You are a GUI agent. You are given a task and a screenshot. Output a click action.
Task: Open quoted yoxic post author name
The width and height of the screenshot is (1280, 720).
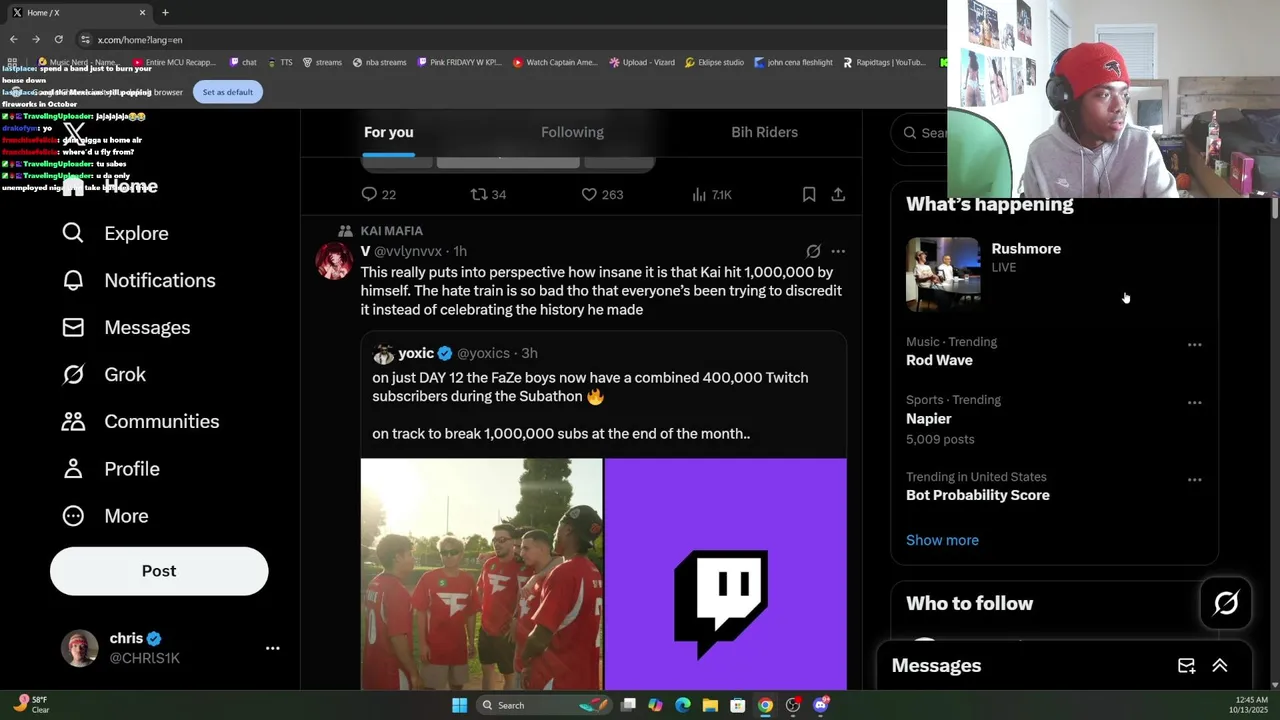click(416, 353)
